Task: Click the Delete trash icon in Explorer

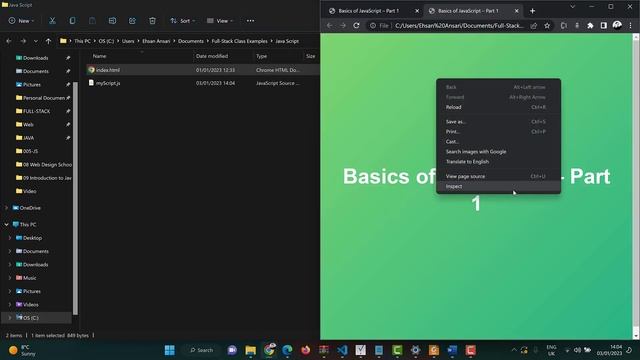Action: tap(152, 21)
